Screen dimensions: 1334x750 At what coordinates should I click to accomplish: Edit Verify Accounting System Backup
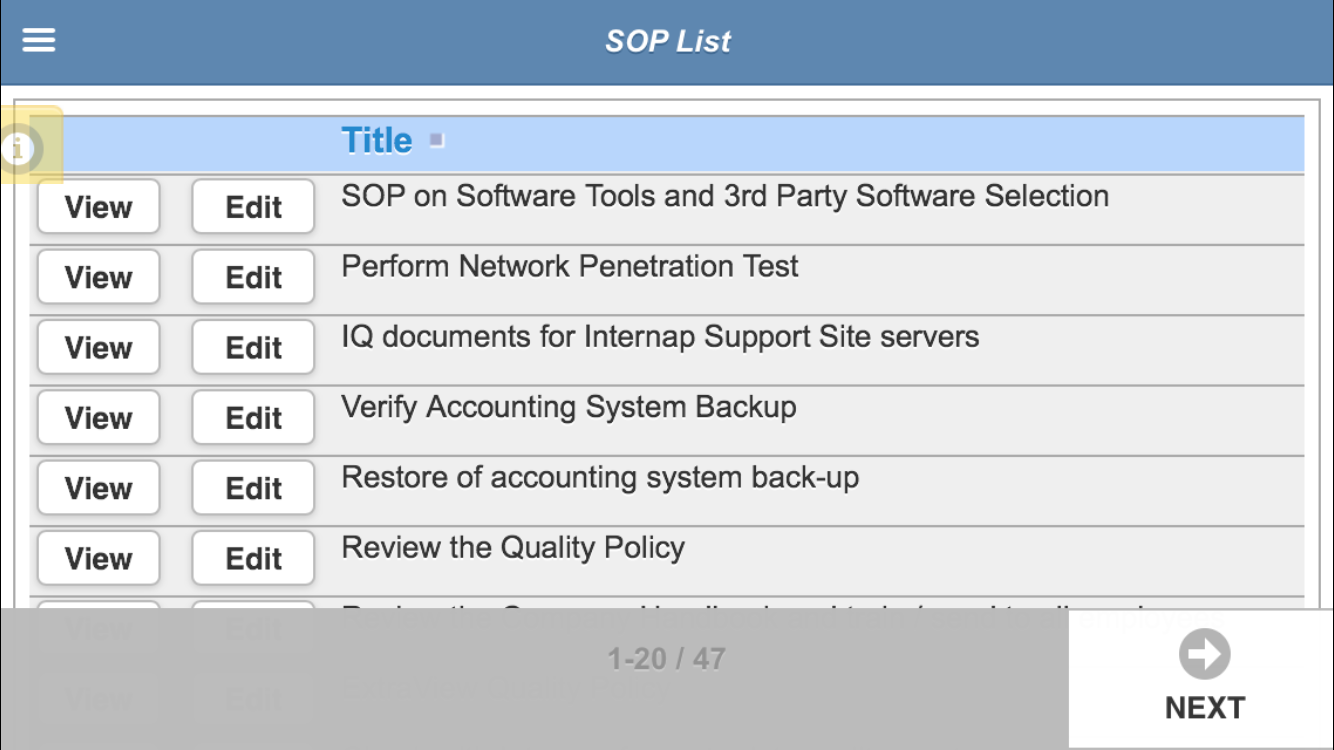pyautogui.click(x=253, y=418)
